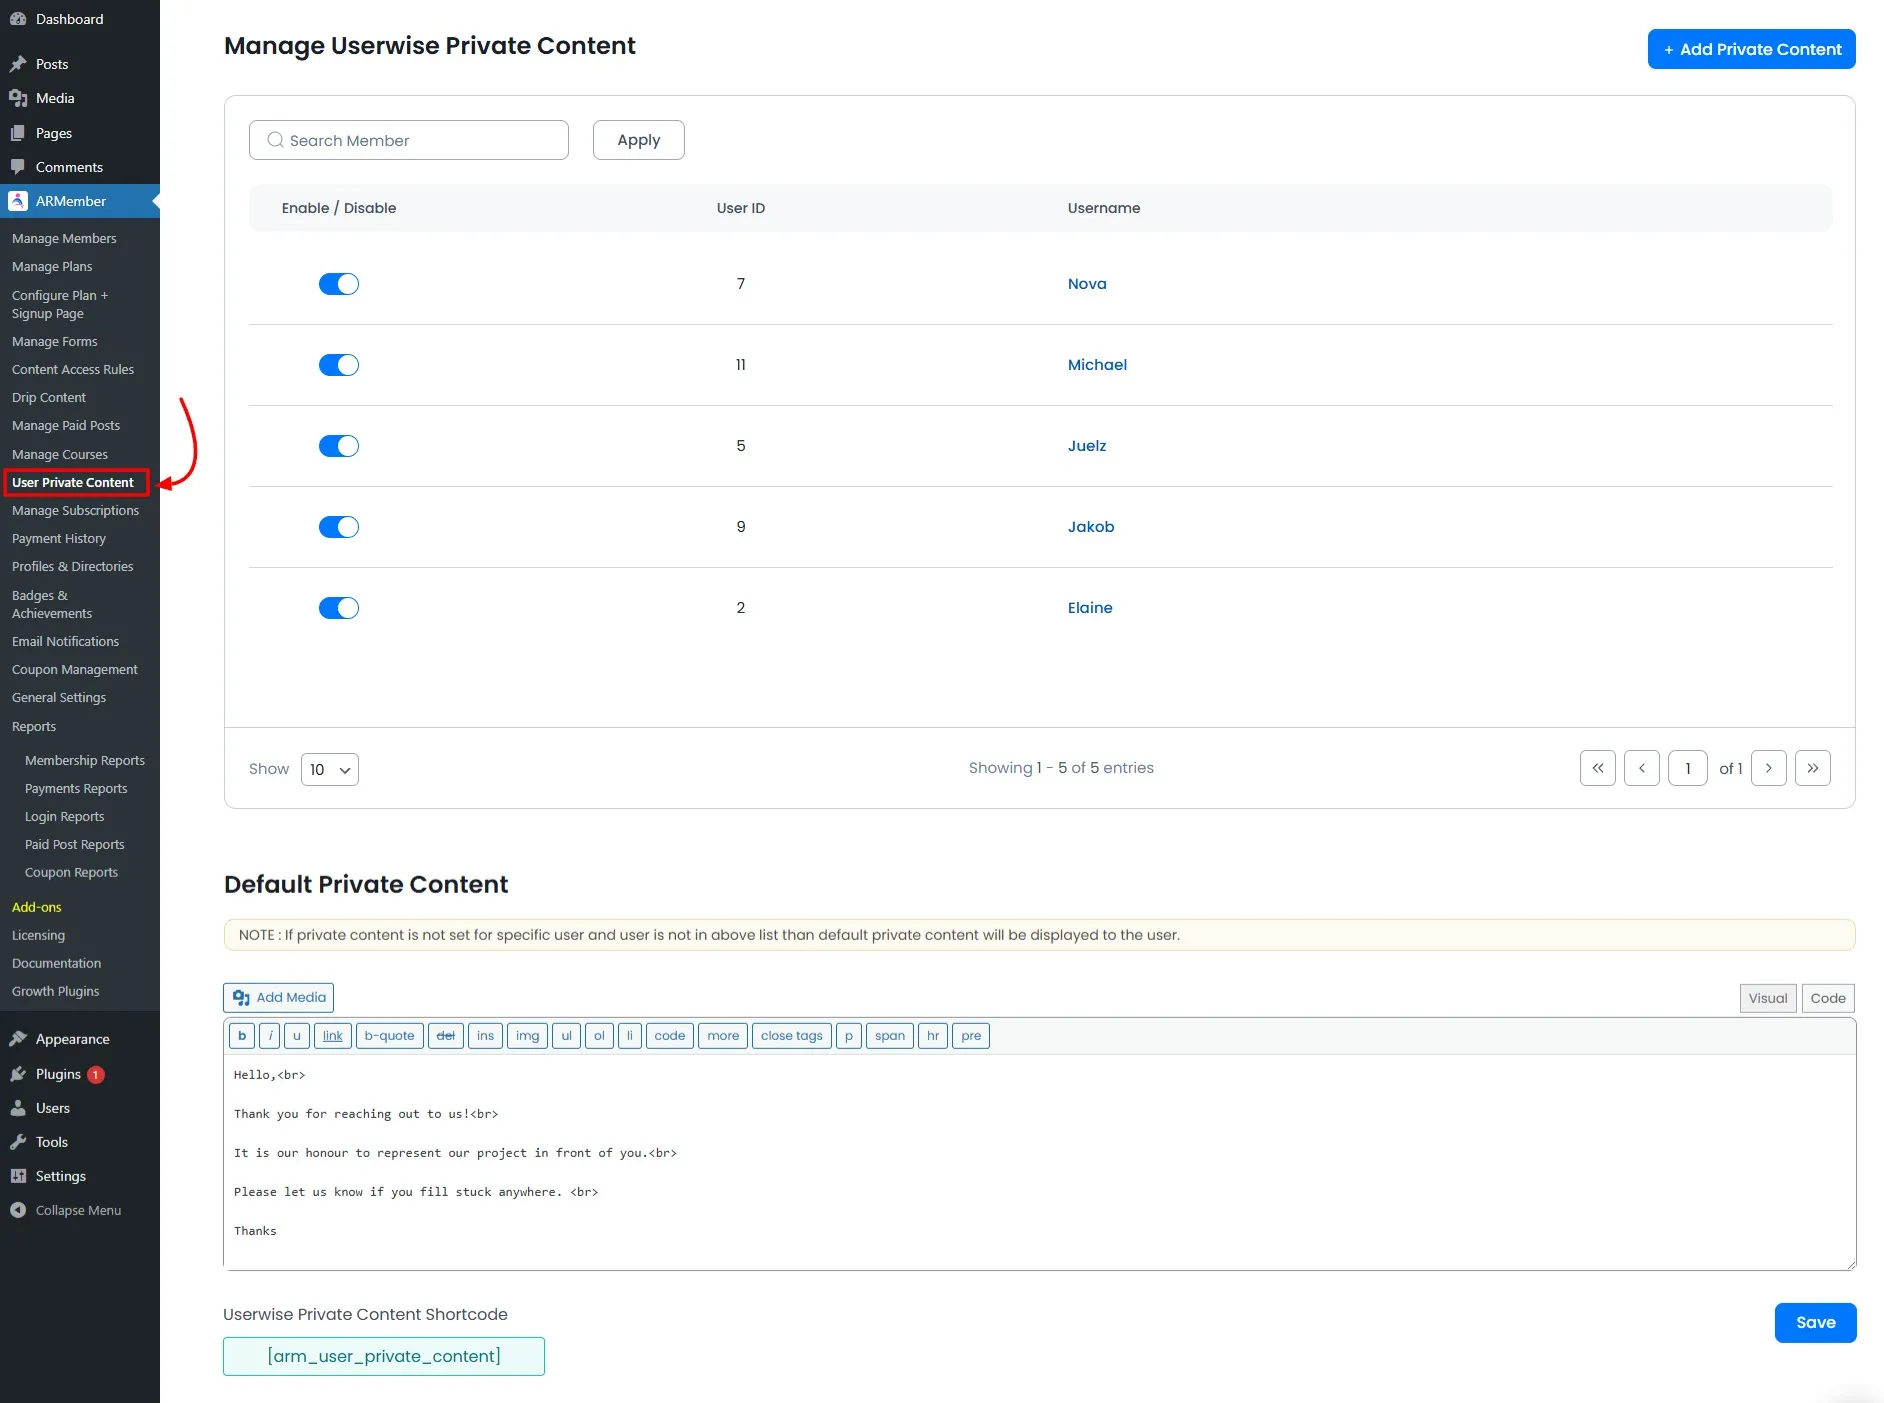Jump to last page with double-arrow icon

pos(1813,768)
